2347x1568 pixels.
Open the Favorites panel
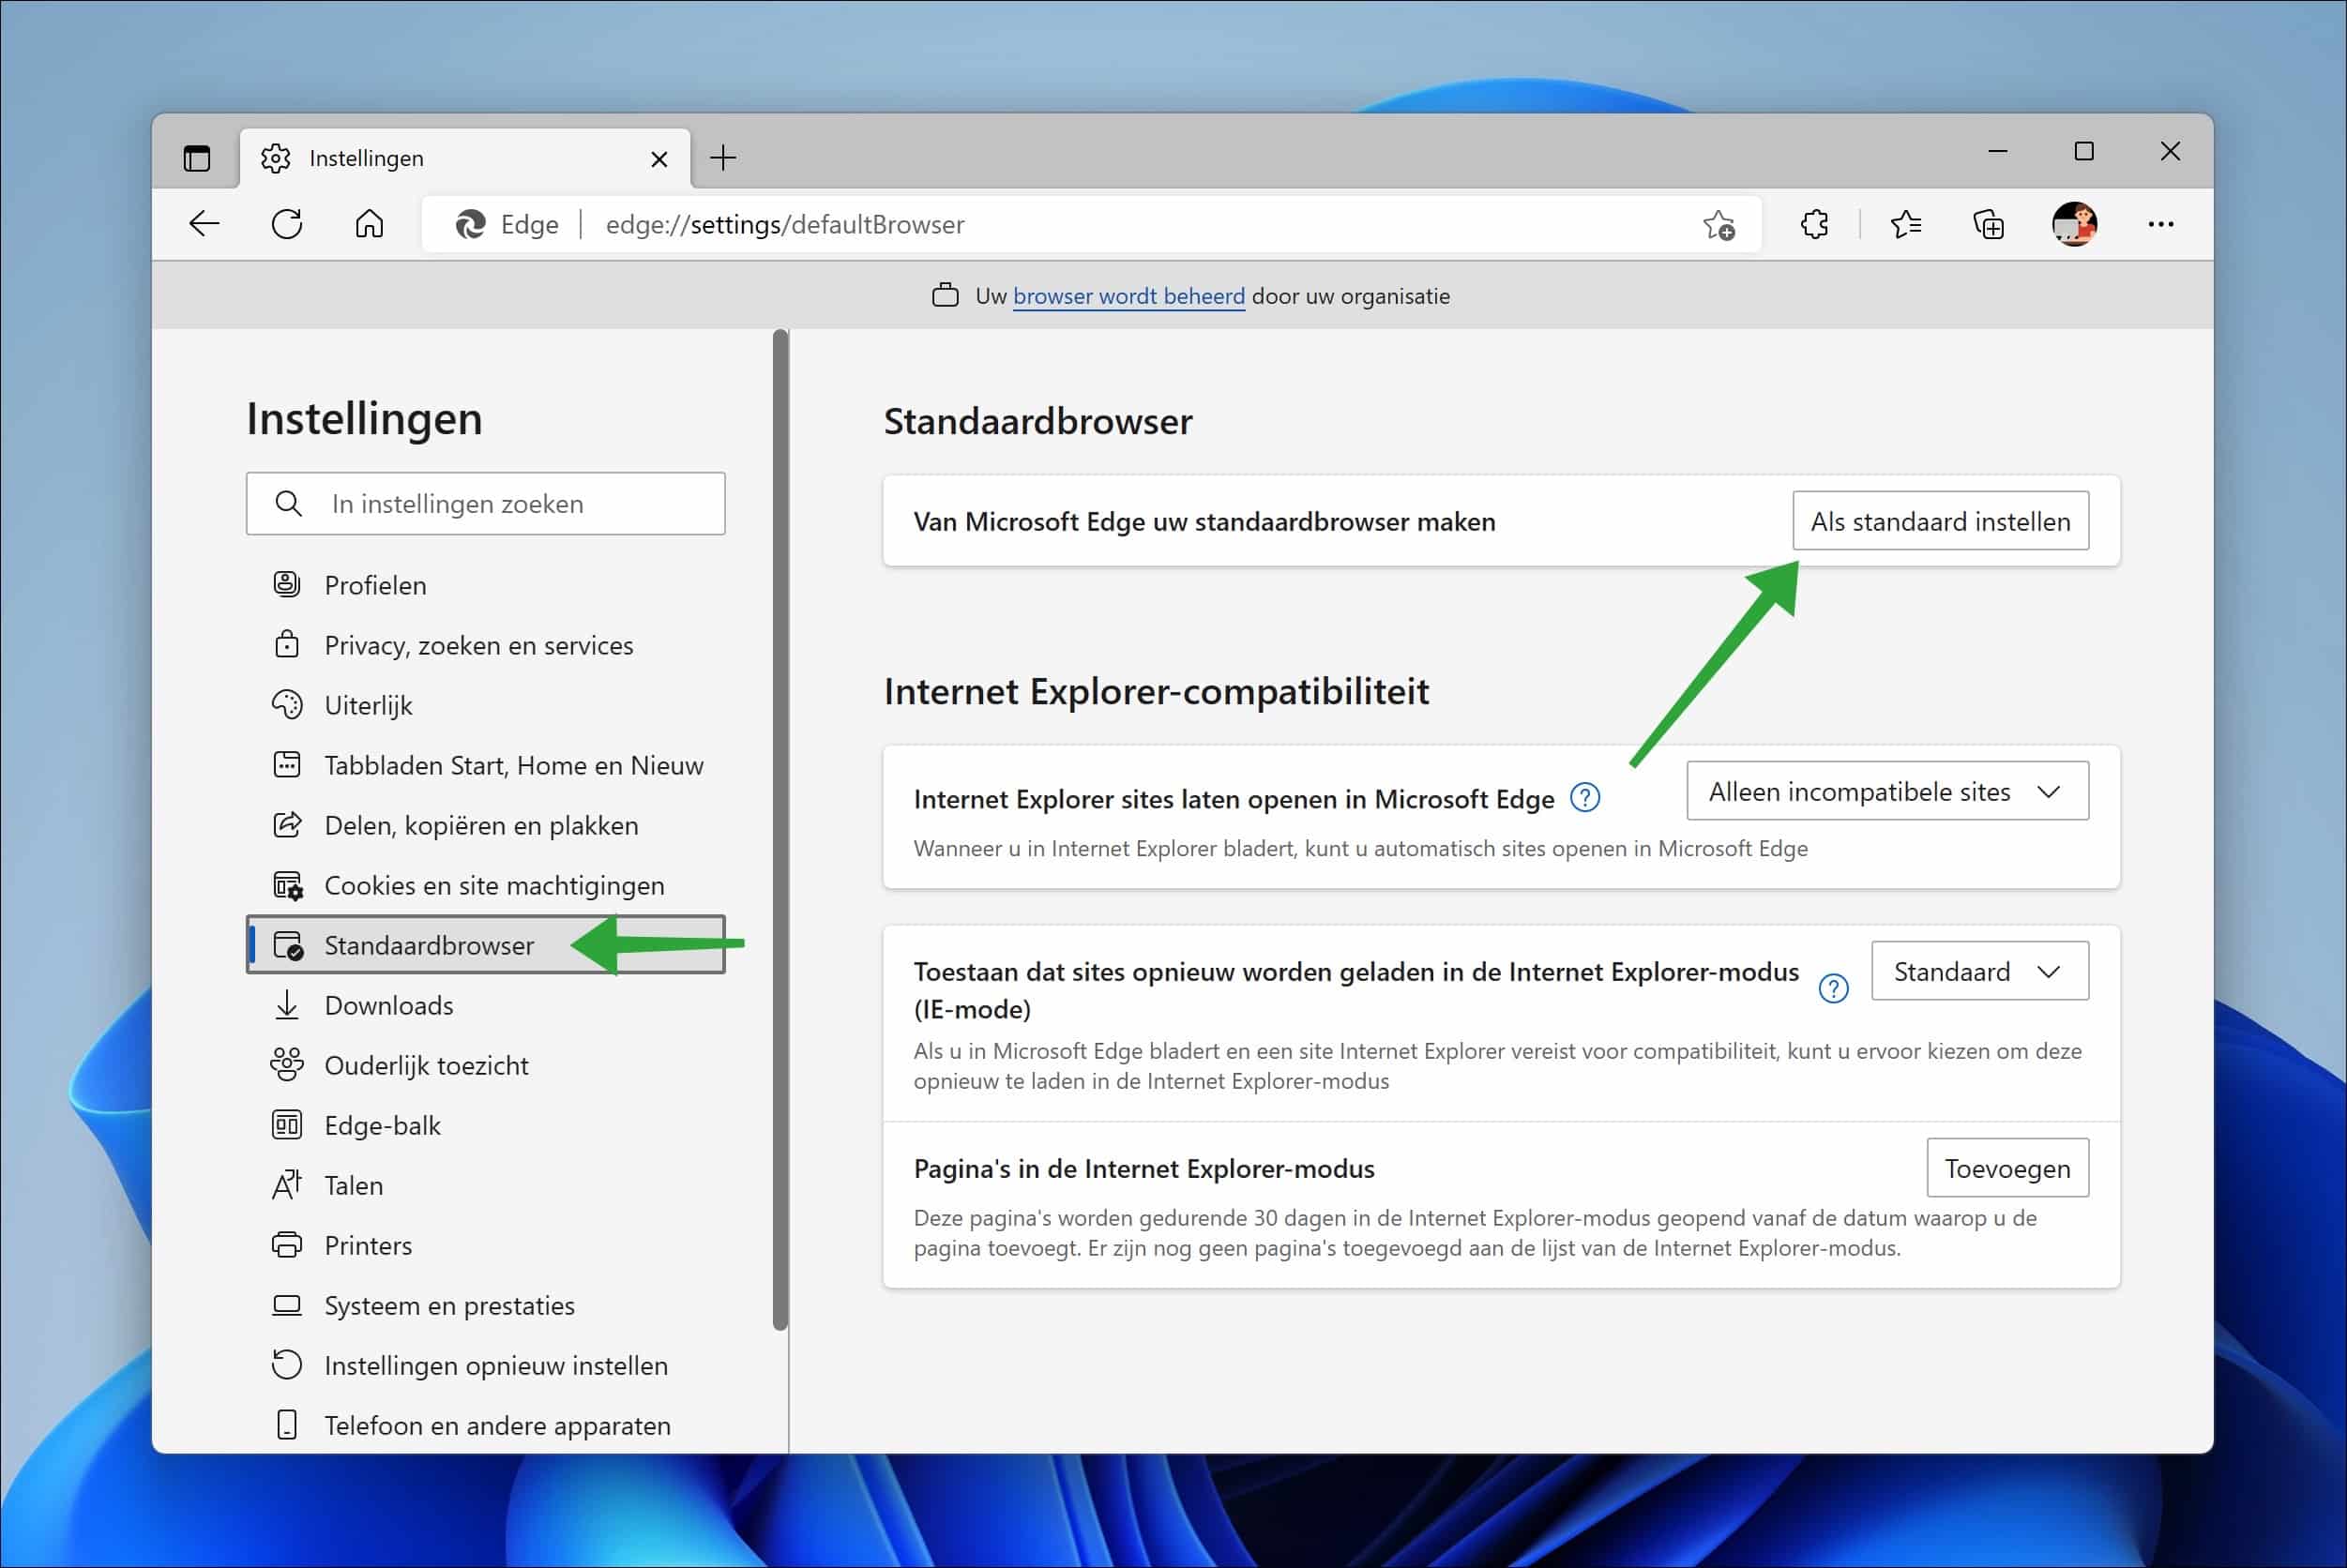tap(1906, 224)
